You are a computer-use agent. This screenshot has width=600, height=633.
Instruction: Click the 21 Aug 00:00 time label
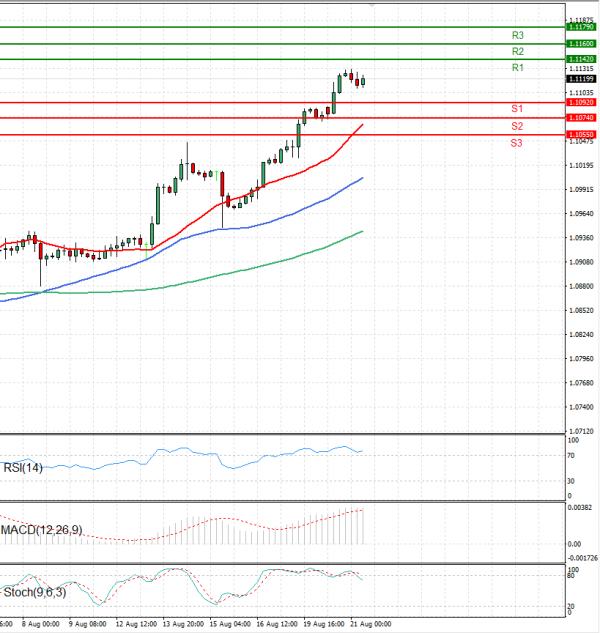pos(371,624)
